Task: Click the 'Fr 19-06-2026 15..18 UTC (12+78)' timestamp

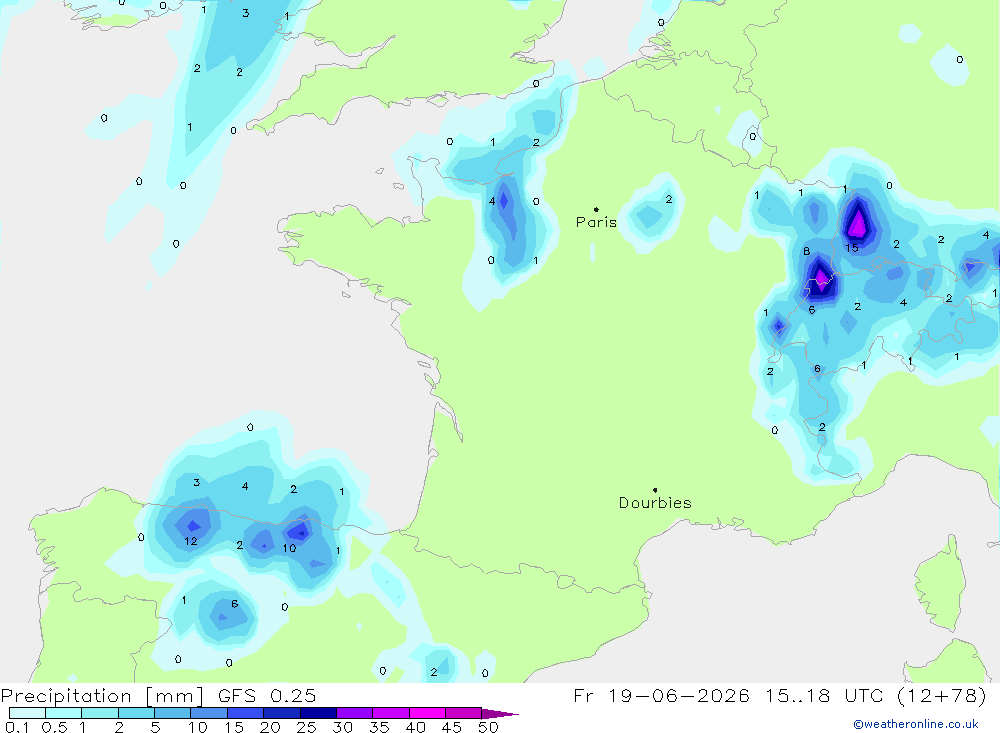Action: [x=780, y=695]
